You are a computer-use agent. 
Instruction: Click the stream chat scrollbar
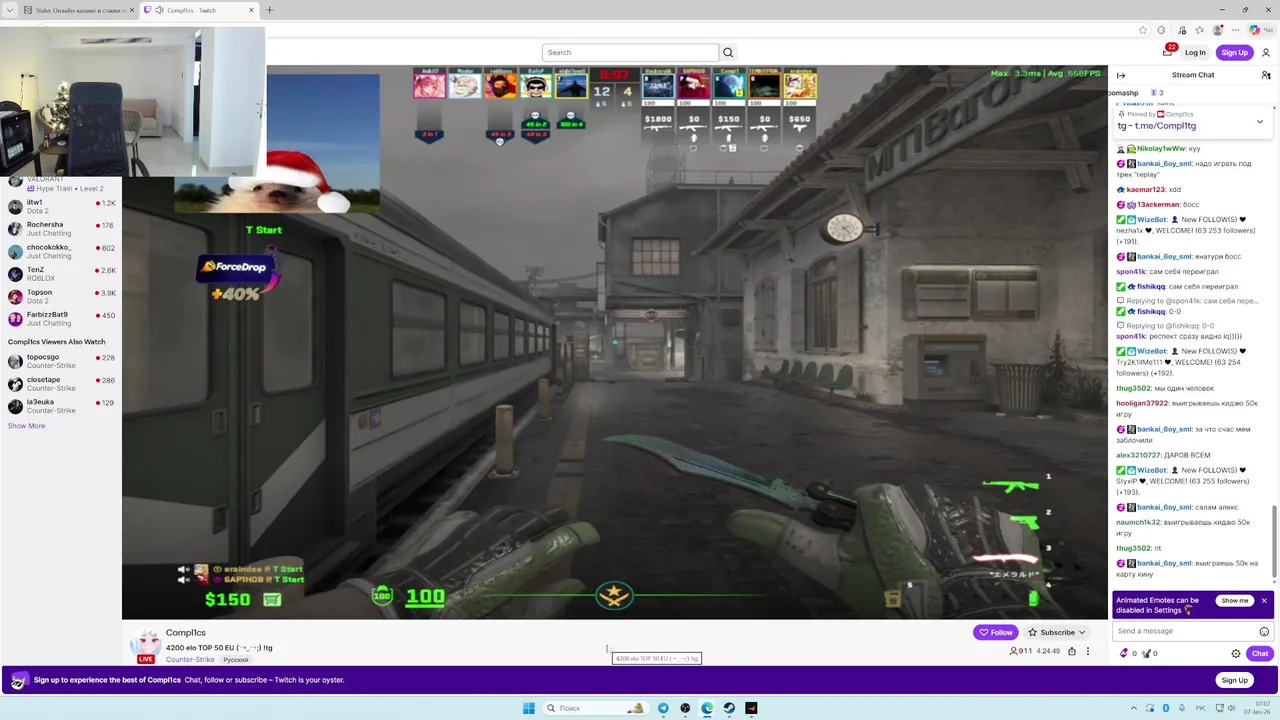(x=1274, y=540)
